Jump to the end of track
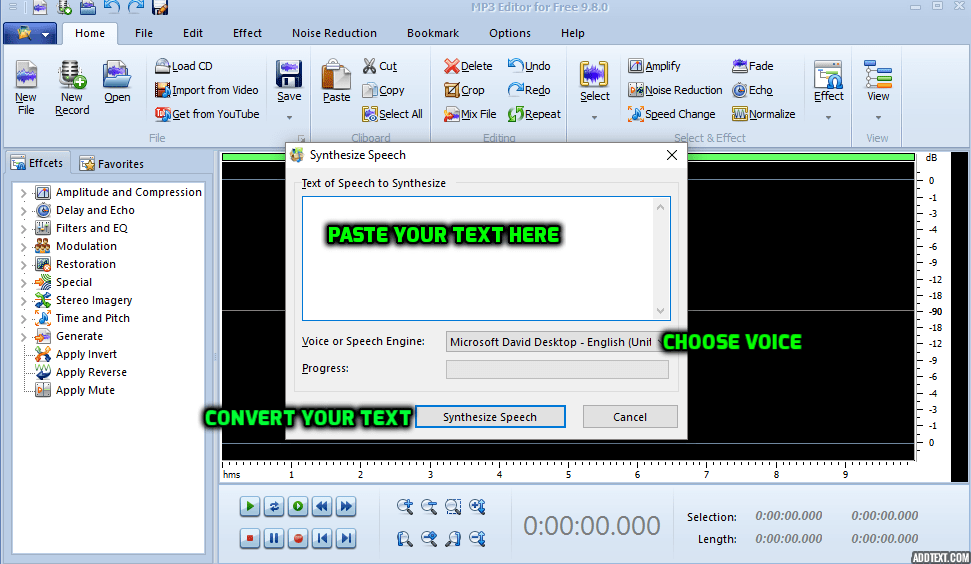Viewport: 971px width, 564px height. click(346, 538)
